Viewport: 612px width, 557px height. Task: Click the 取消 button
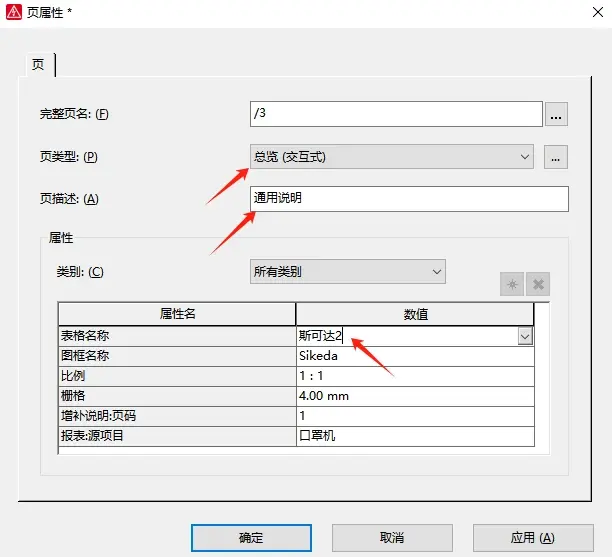coord(392,537)
